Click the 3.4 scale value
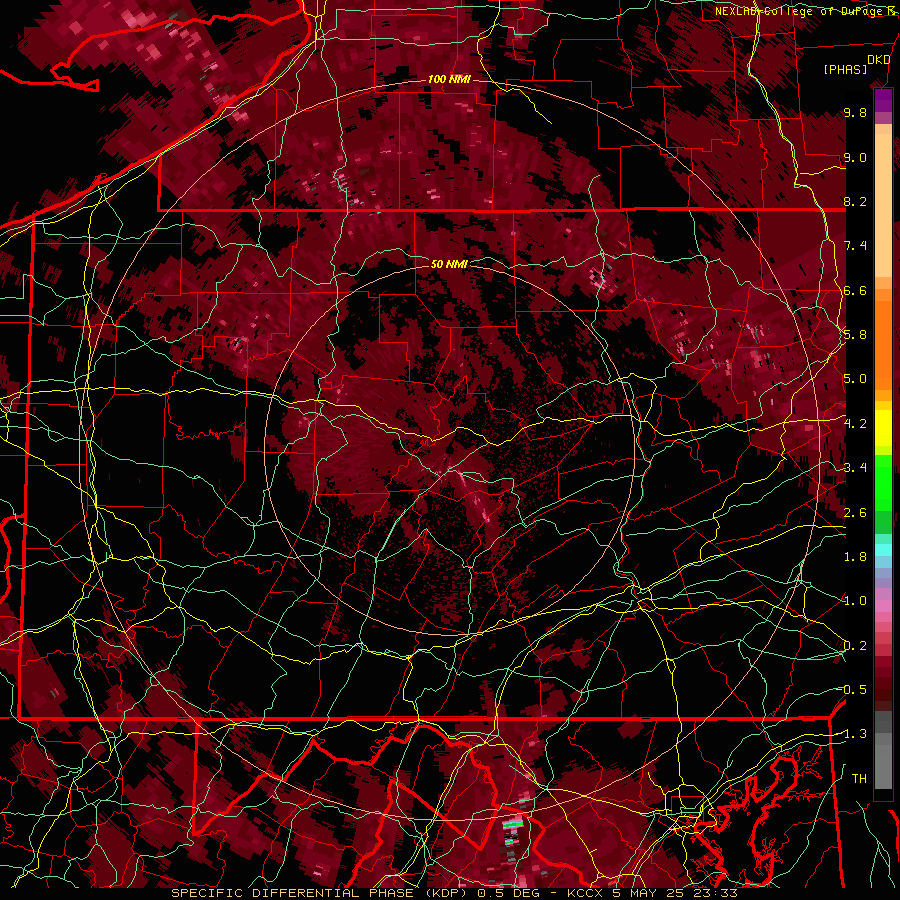 855,468
